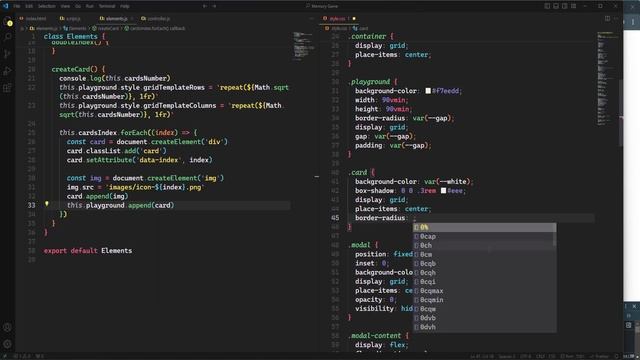Open the notifications bell in status bar
The width and height of the screenshot is (640, 360).
pyautogui.click(x=616, y=356)
